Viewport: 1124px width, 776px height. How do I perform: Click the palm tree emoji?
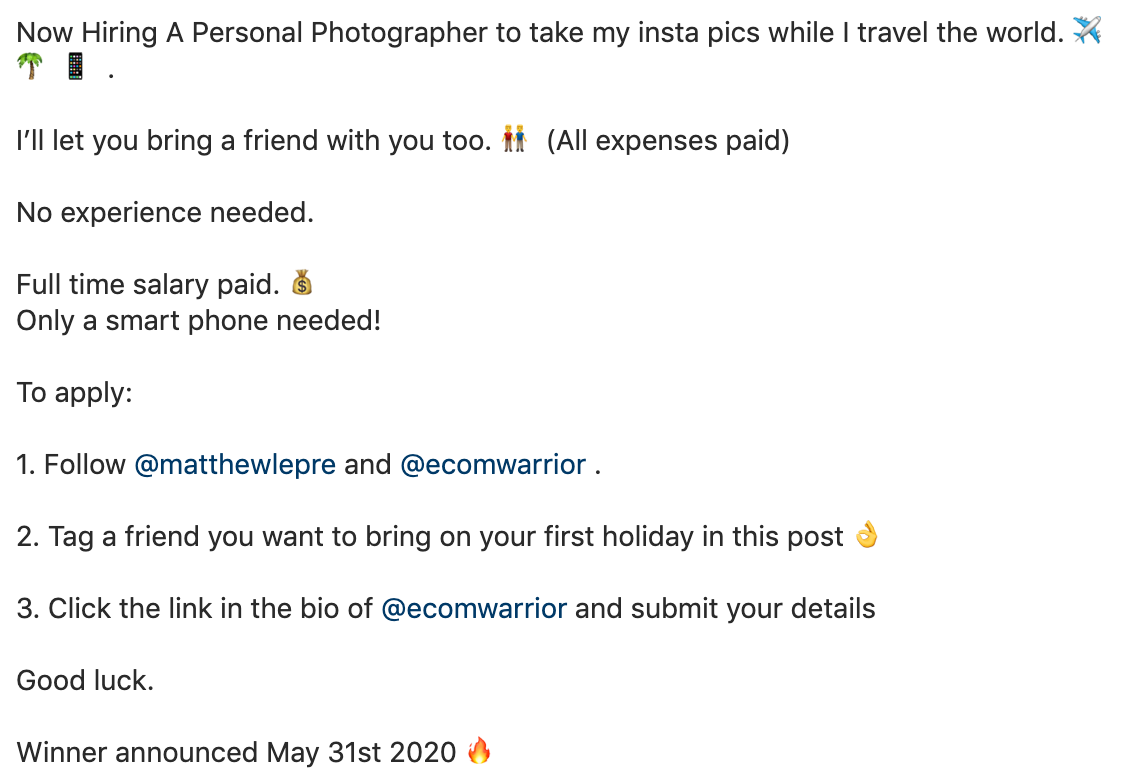pos(30,68)
